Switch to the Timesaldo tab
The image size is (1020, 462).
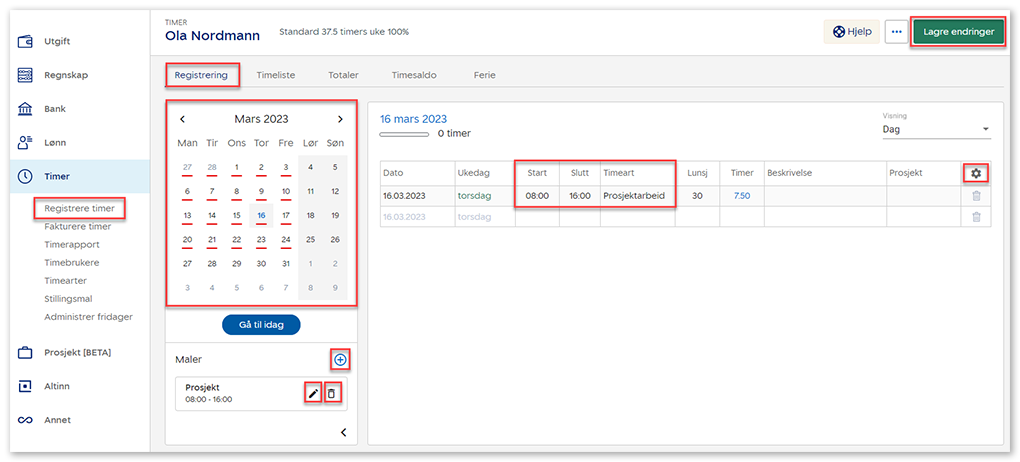click(x=414, y=75)
